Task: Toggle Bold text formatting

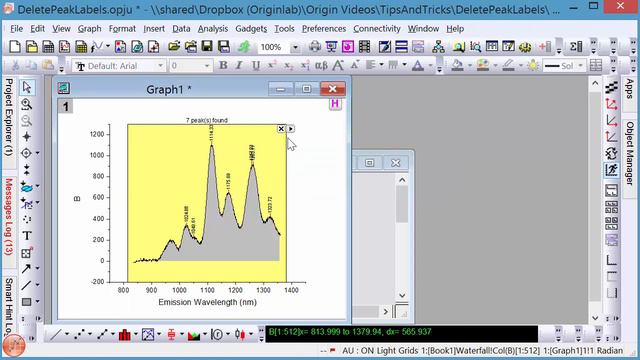Action: point(223,65)
